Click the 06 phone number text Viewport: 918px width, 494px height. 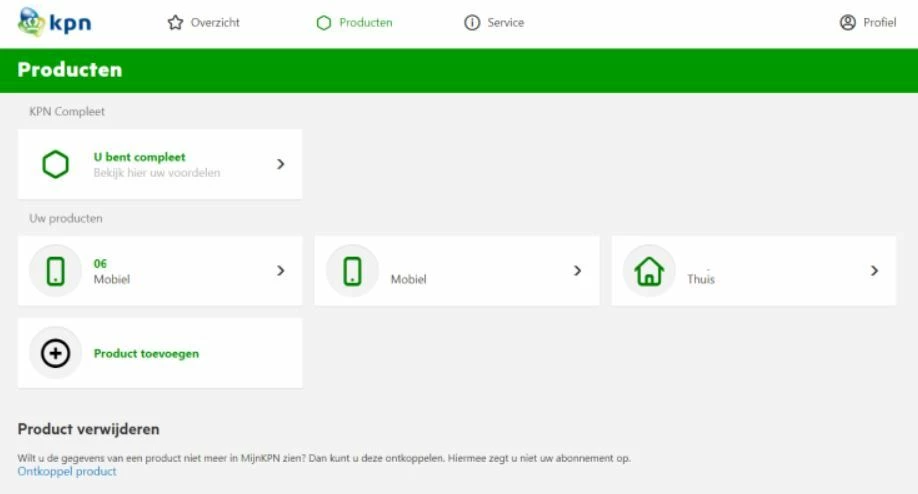[100, 263]
